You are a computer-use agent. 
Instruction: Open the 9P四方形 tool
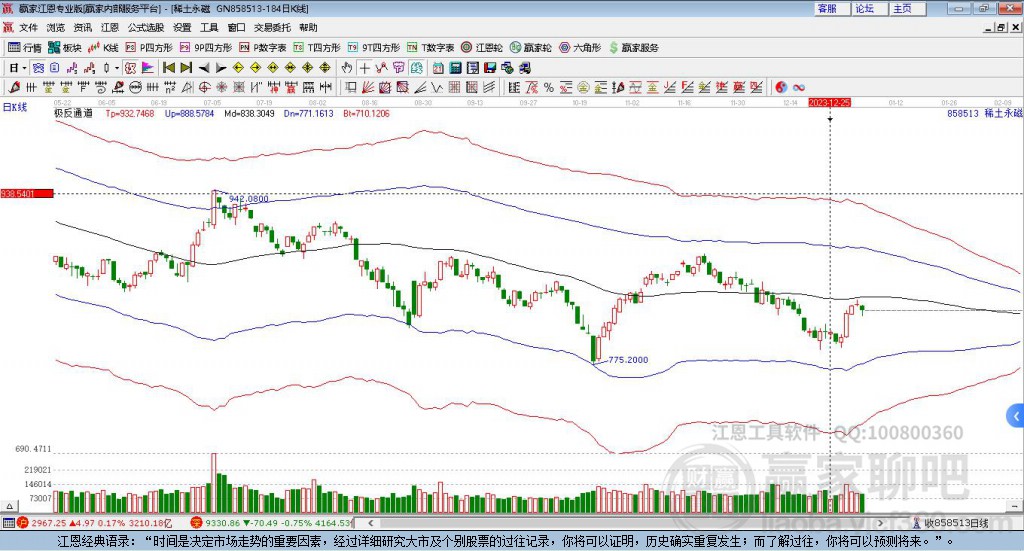pyautogui.click(x=206, y=48)
